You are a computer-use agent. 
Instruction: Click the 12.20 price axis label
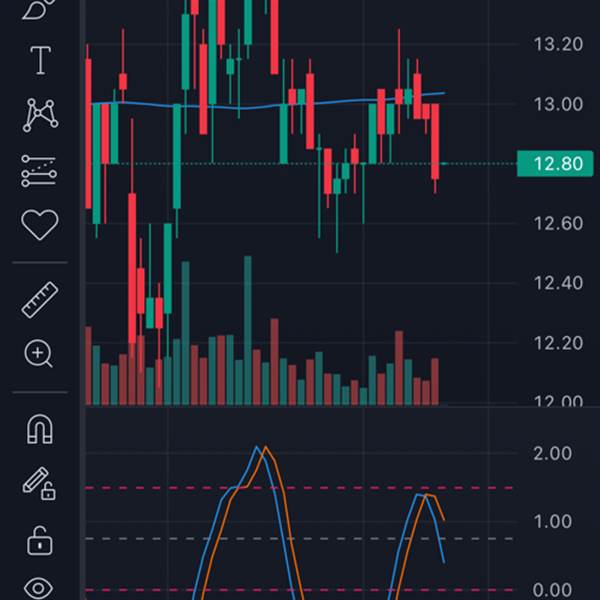[558, 343]
